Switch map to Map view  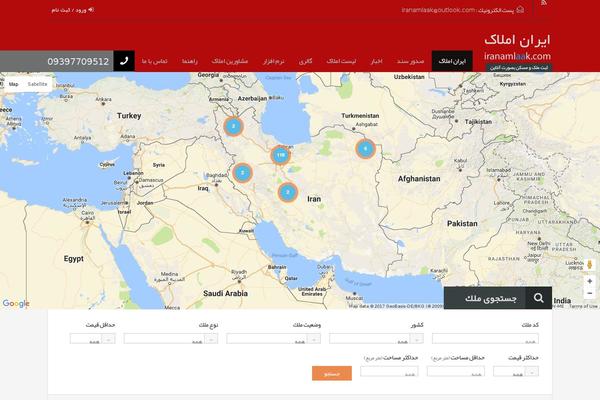click(x=14, y=84)
